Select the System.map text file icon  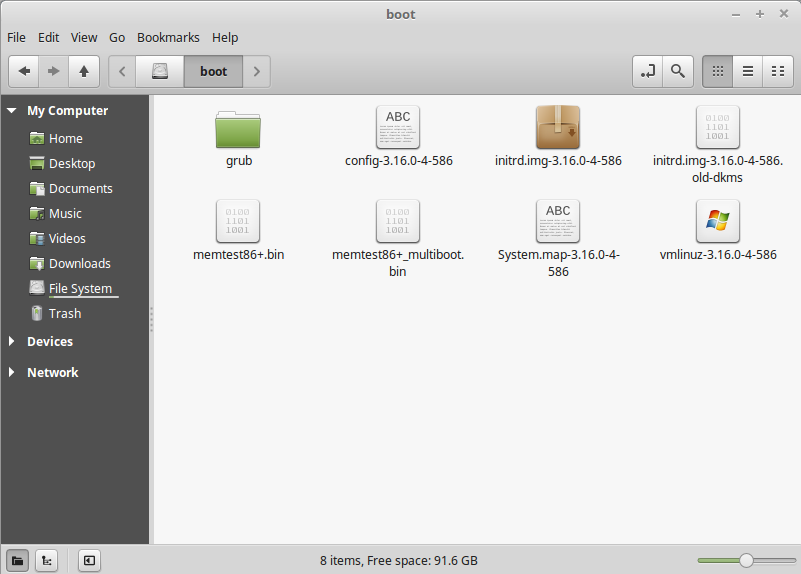click(558, 221)
